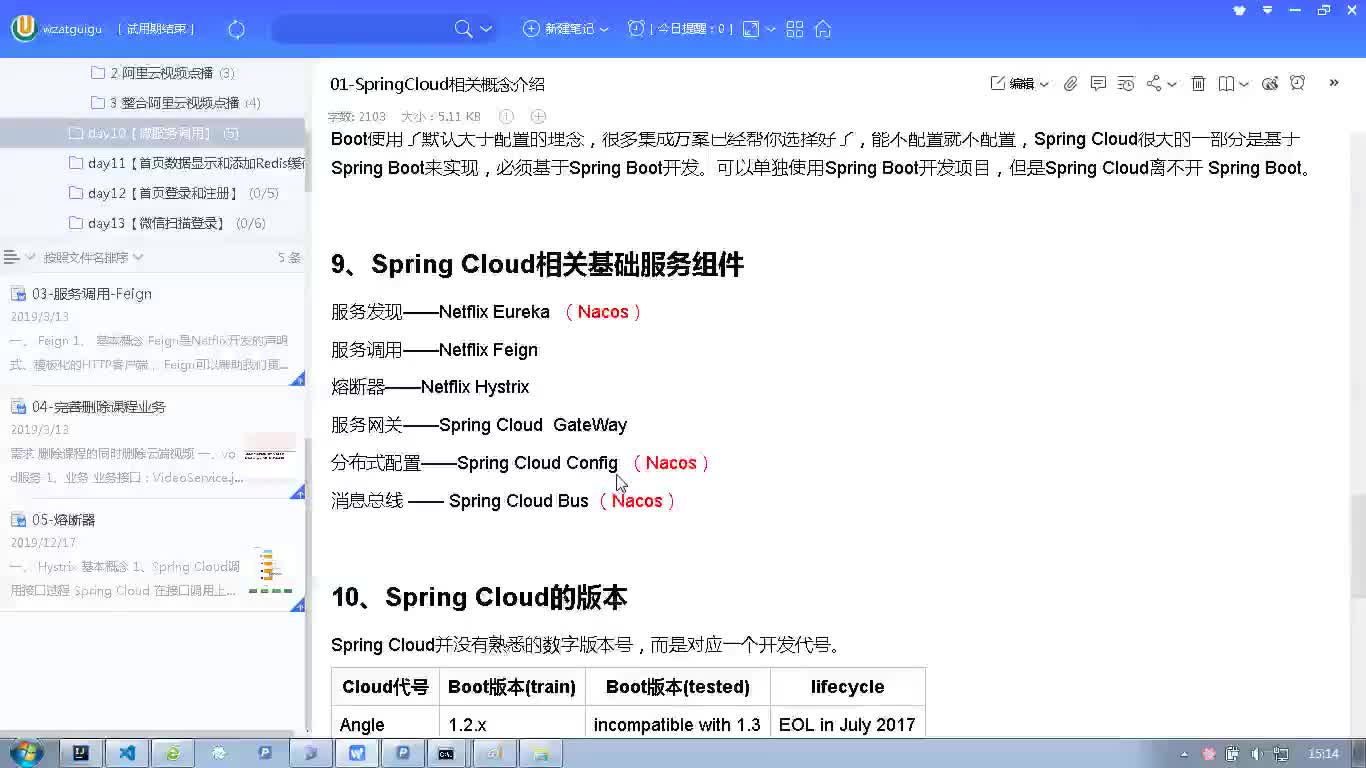Select folder day11【首页数据显示和添加Redis缓存】
This screenshot has width=1366, height=768.
click(187, 163)
